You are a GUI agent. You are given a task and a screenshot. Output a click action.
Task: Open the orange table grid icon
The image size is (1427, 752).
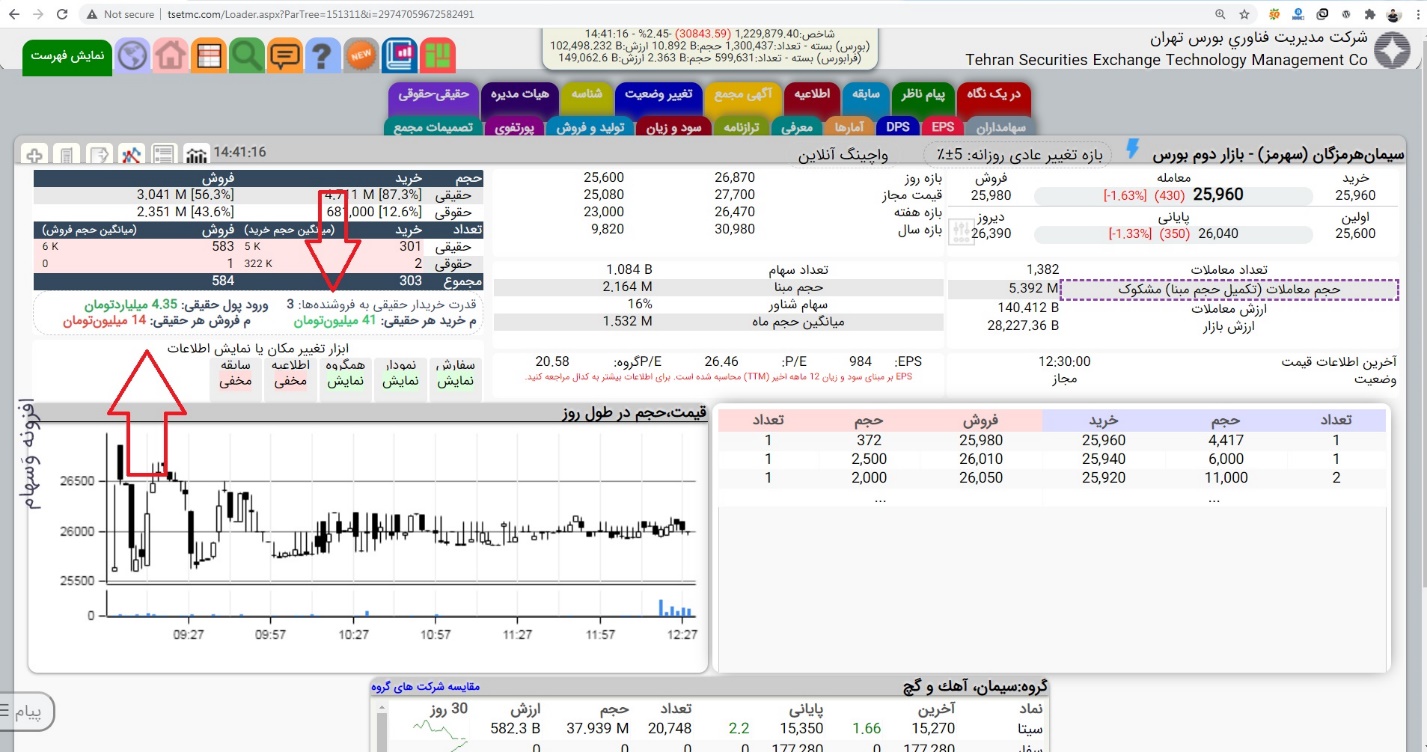pyautogui.click(x=209, y=55)
